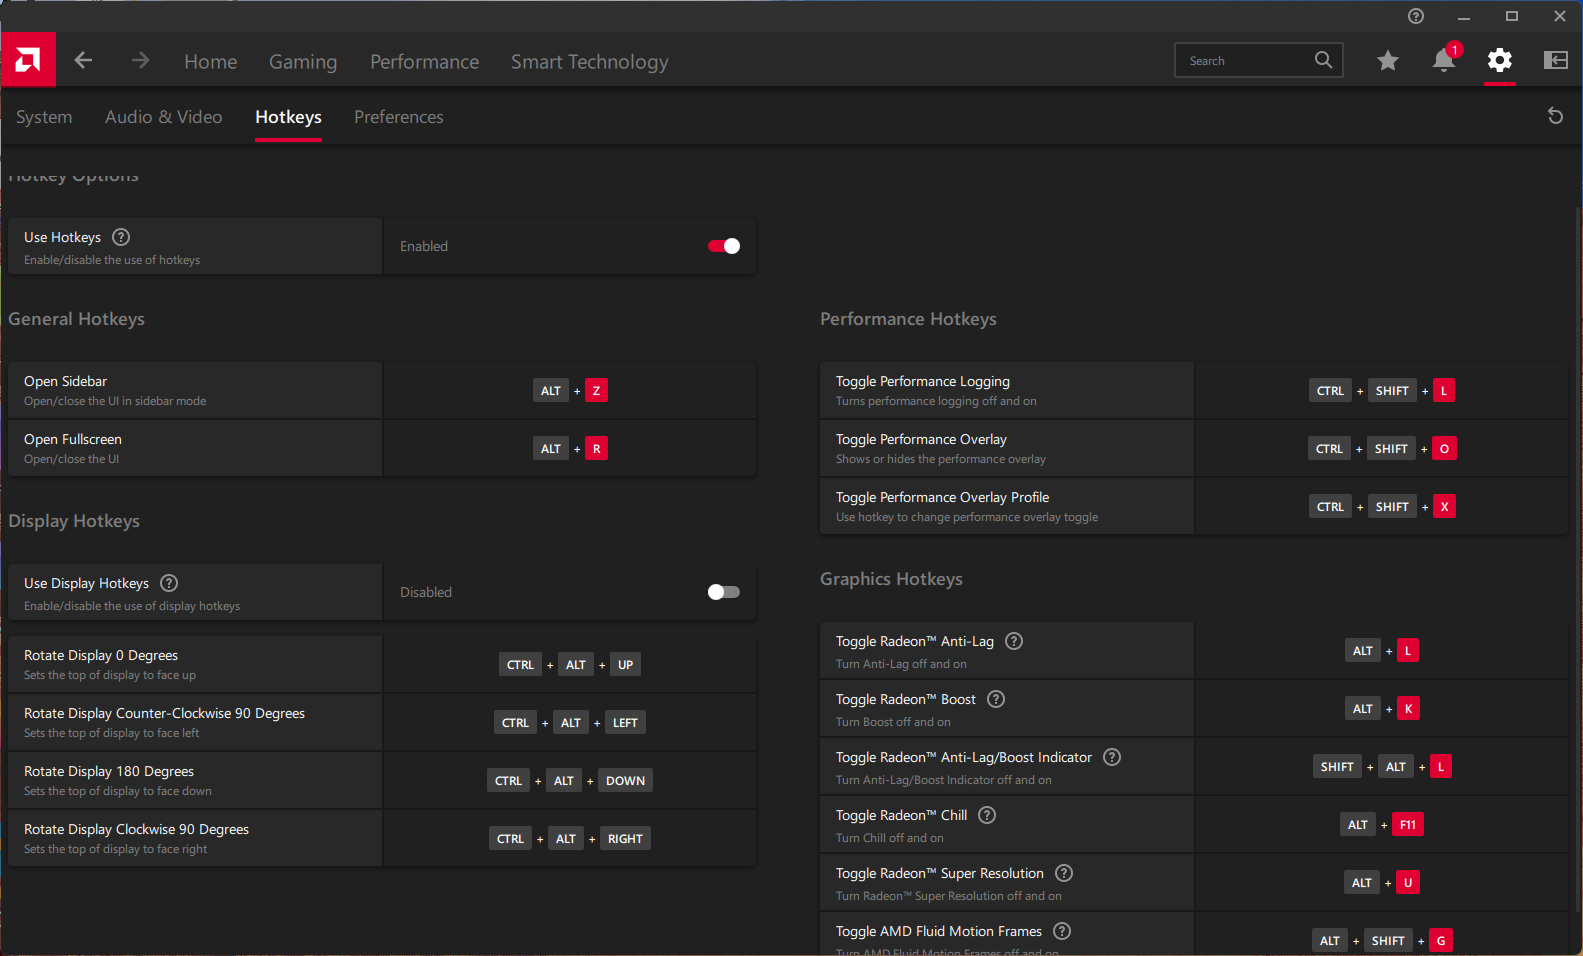Go back with the left arrow
The image size is (1583, 956).
click(x=83, y=61)
